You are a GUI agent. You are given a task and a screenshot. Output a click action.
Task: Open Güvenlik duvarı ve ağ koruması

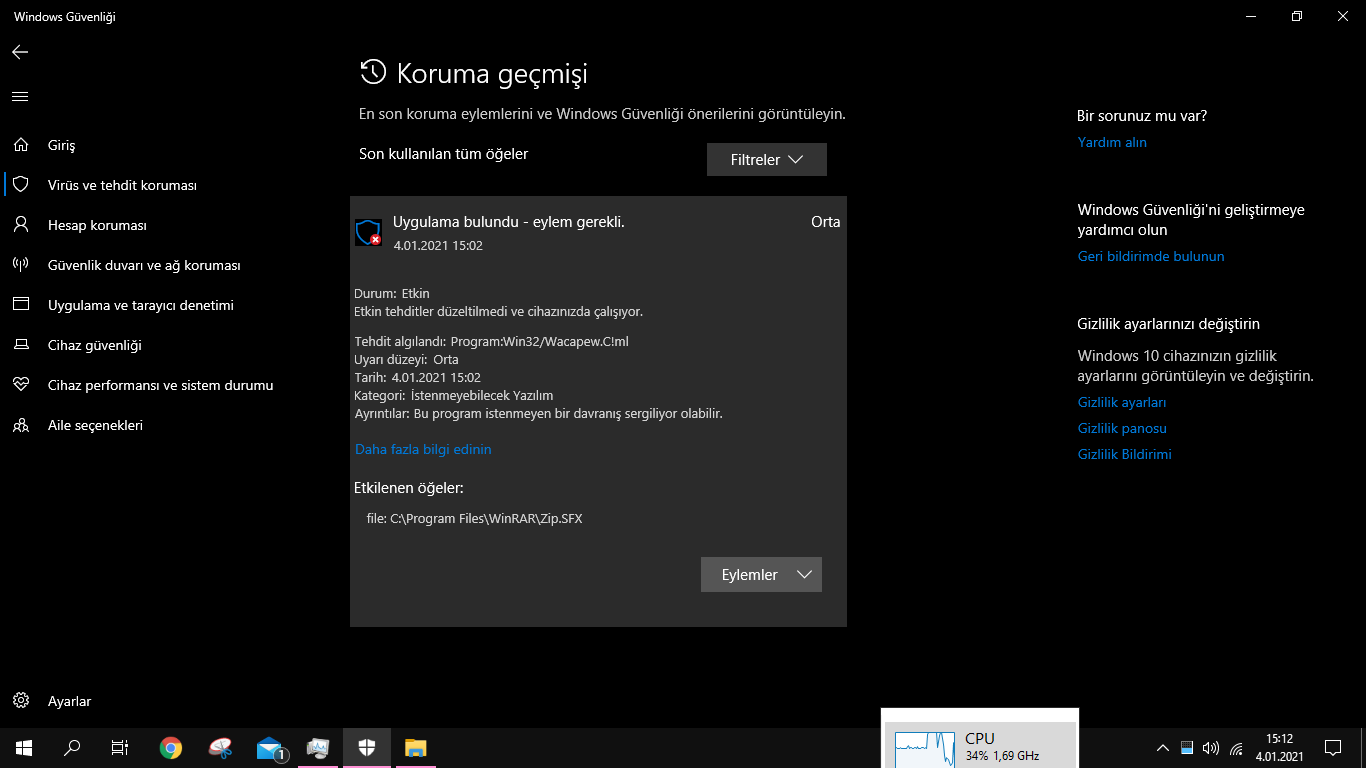[144, 265]
